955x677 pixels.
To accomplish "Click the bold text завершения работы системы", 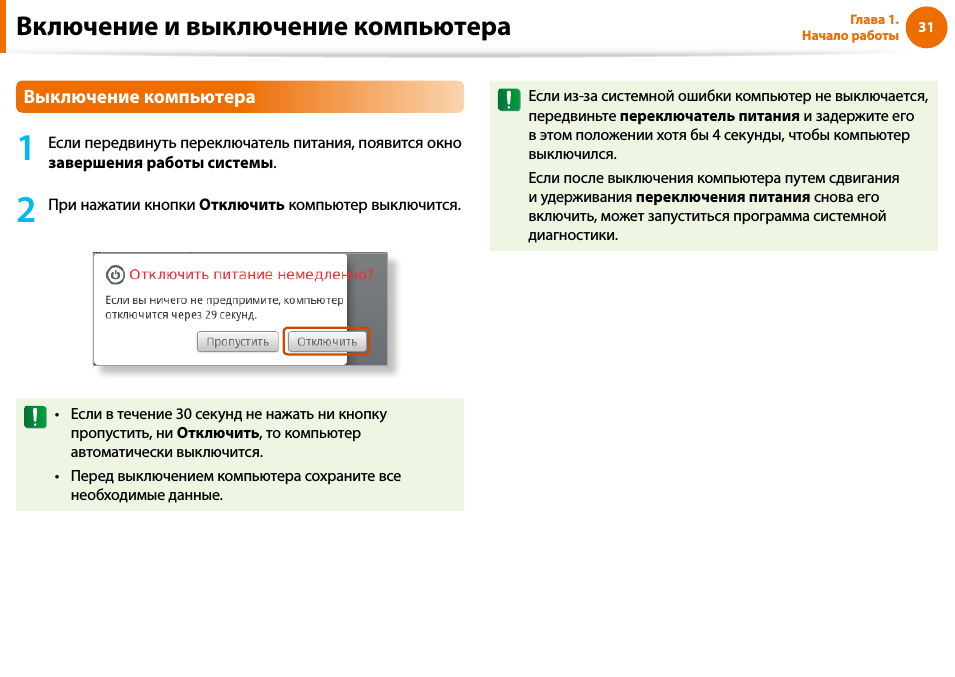I will (x=161, y=163).
